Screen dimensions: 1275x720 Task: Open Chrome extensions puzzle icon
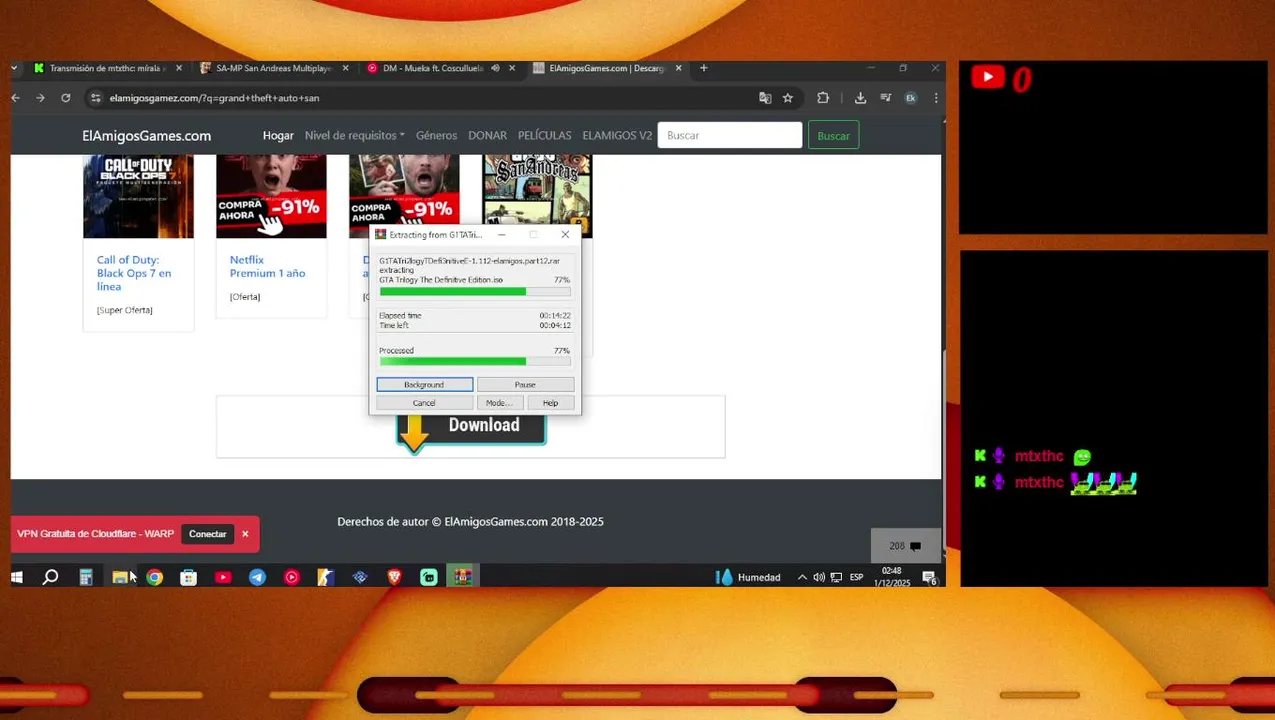[x=823, y=98]
